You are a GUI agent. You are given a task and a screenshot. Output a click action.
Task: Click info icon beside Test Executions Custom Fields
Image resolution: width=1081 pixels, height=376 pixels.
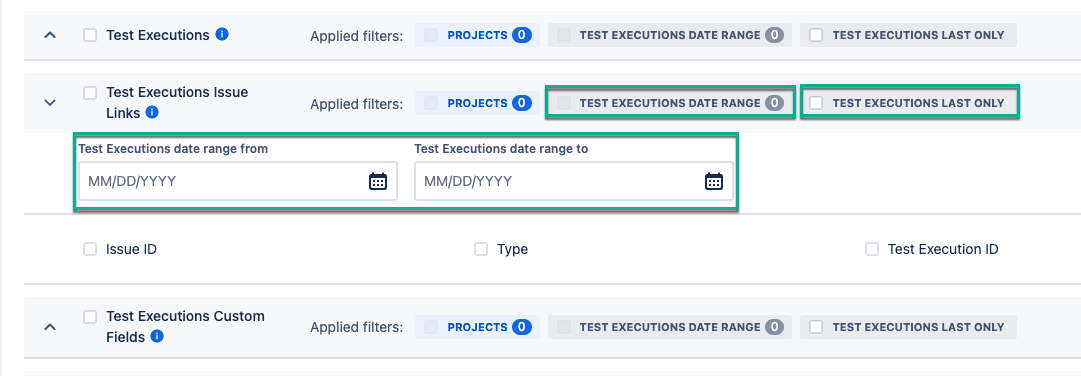(157, 336)
